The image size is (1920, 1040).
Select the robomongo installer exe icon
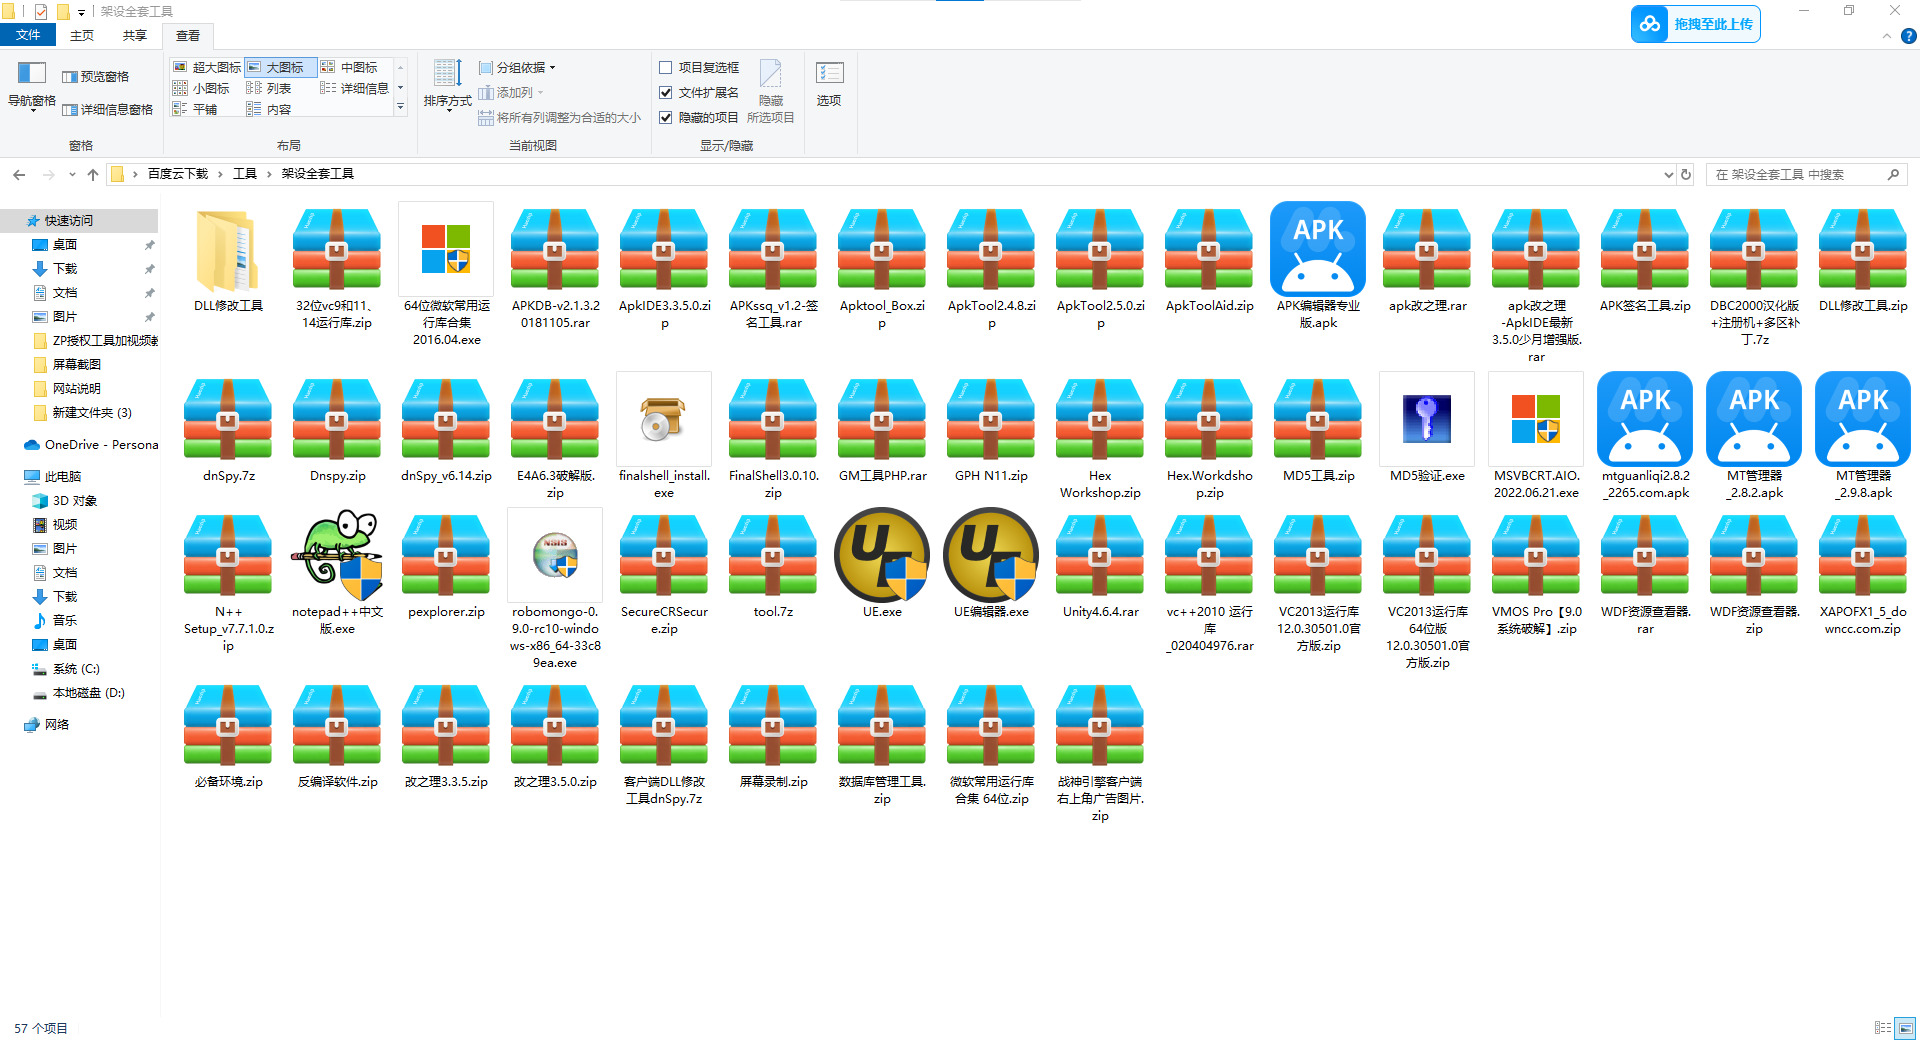click(555, 555)
